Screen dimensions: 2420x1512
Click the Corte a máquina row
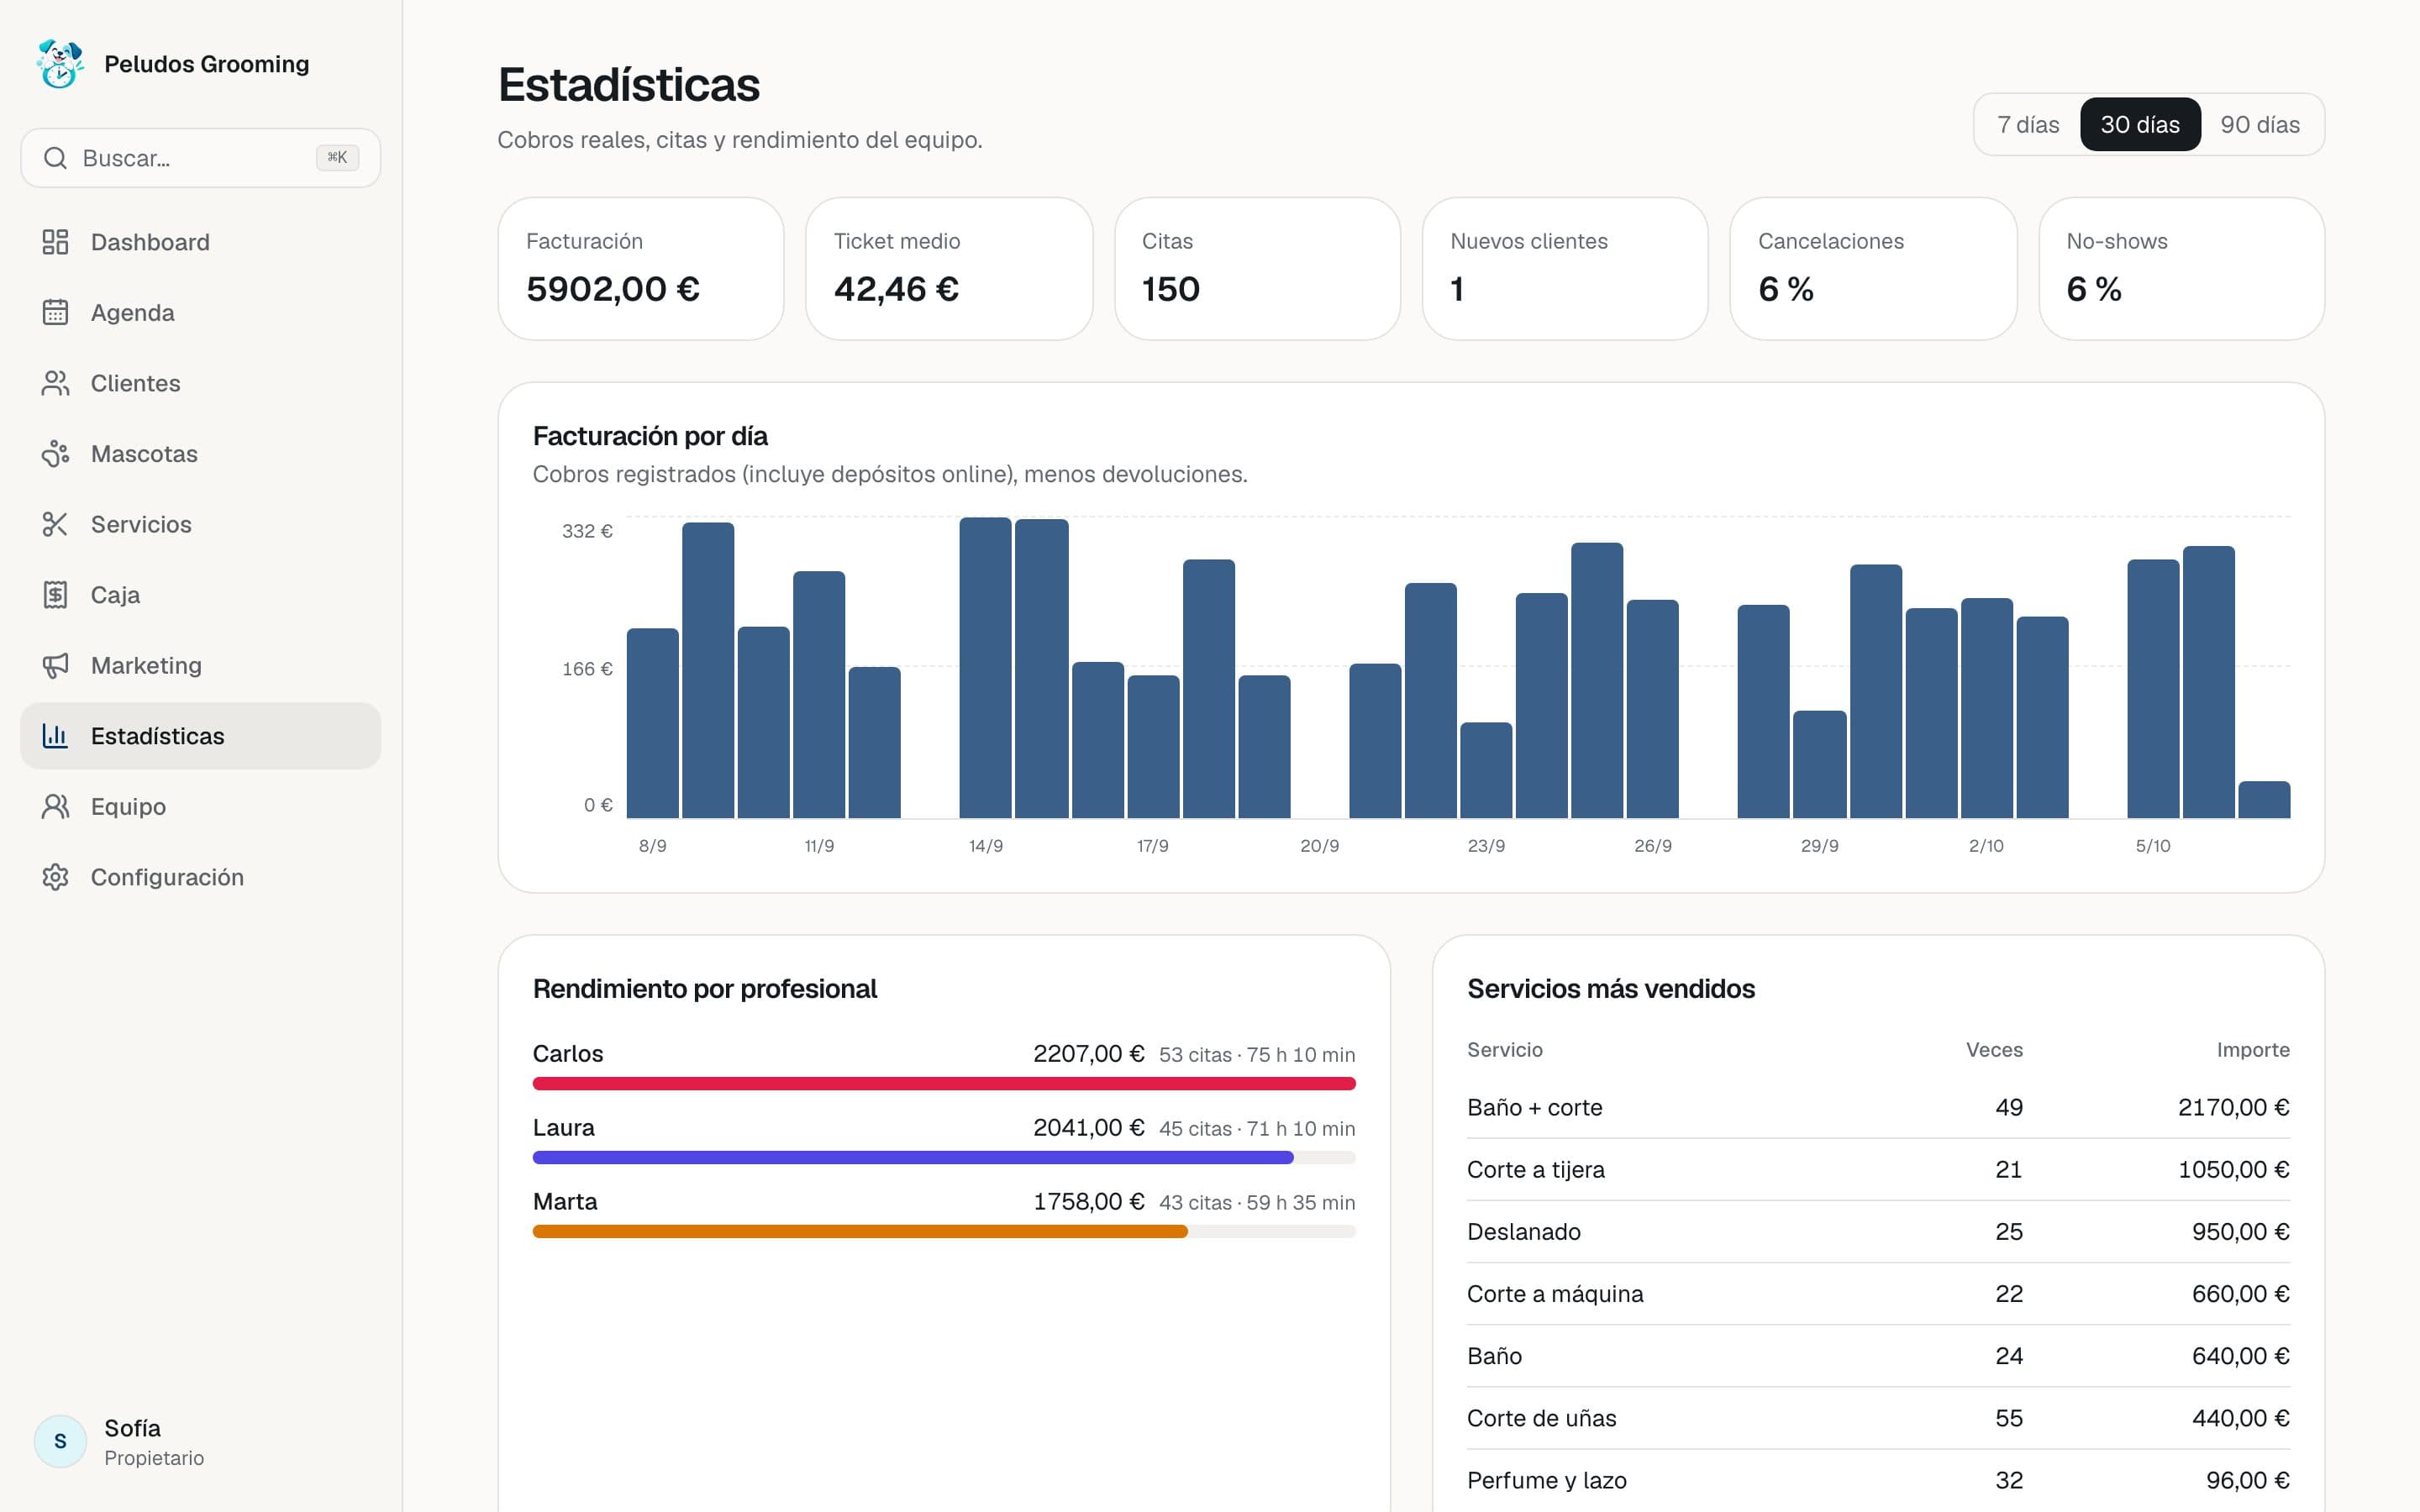[1878, 1294]
